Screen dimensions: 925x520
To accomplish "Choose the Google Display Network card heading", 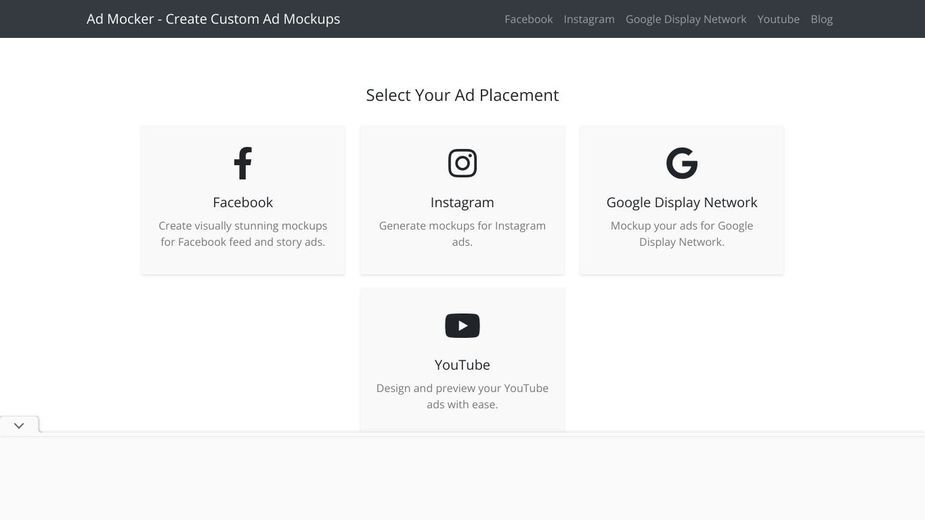I will click(681, 202).
